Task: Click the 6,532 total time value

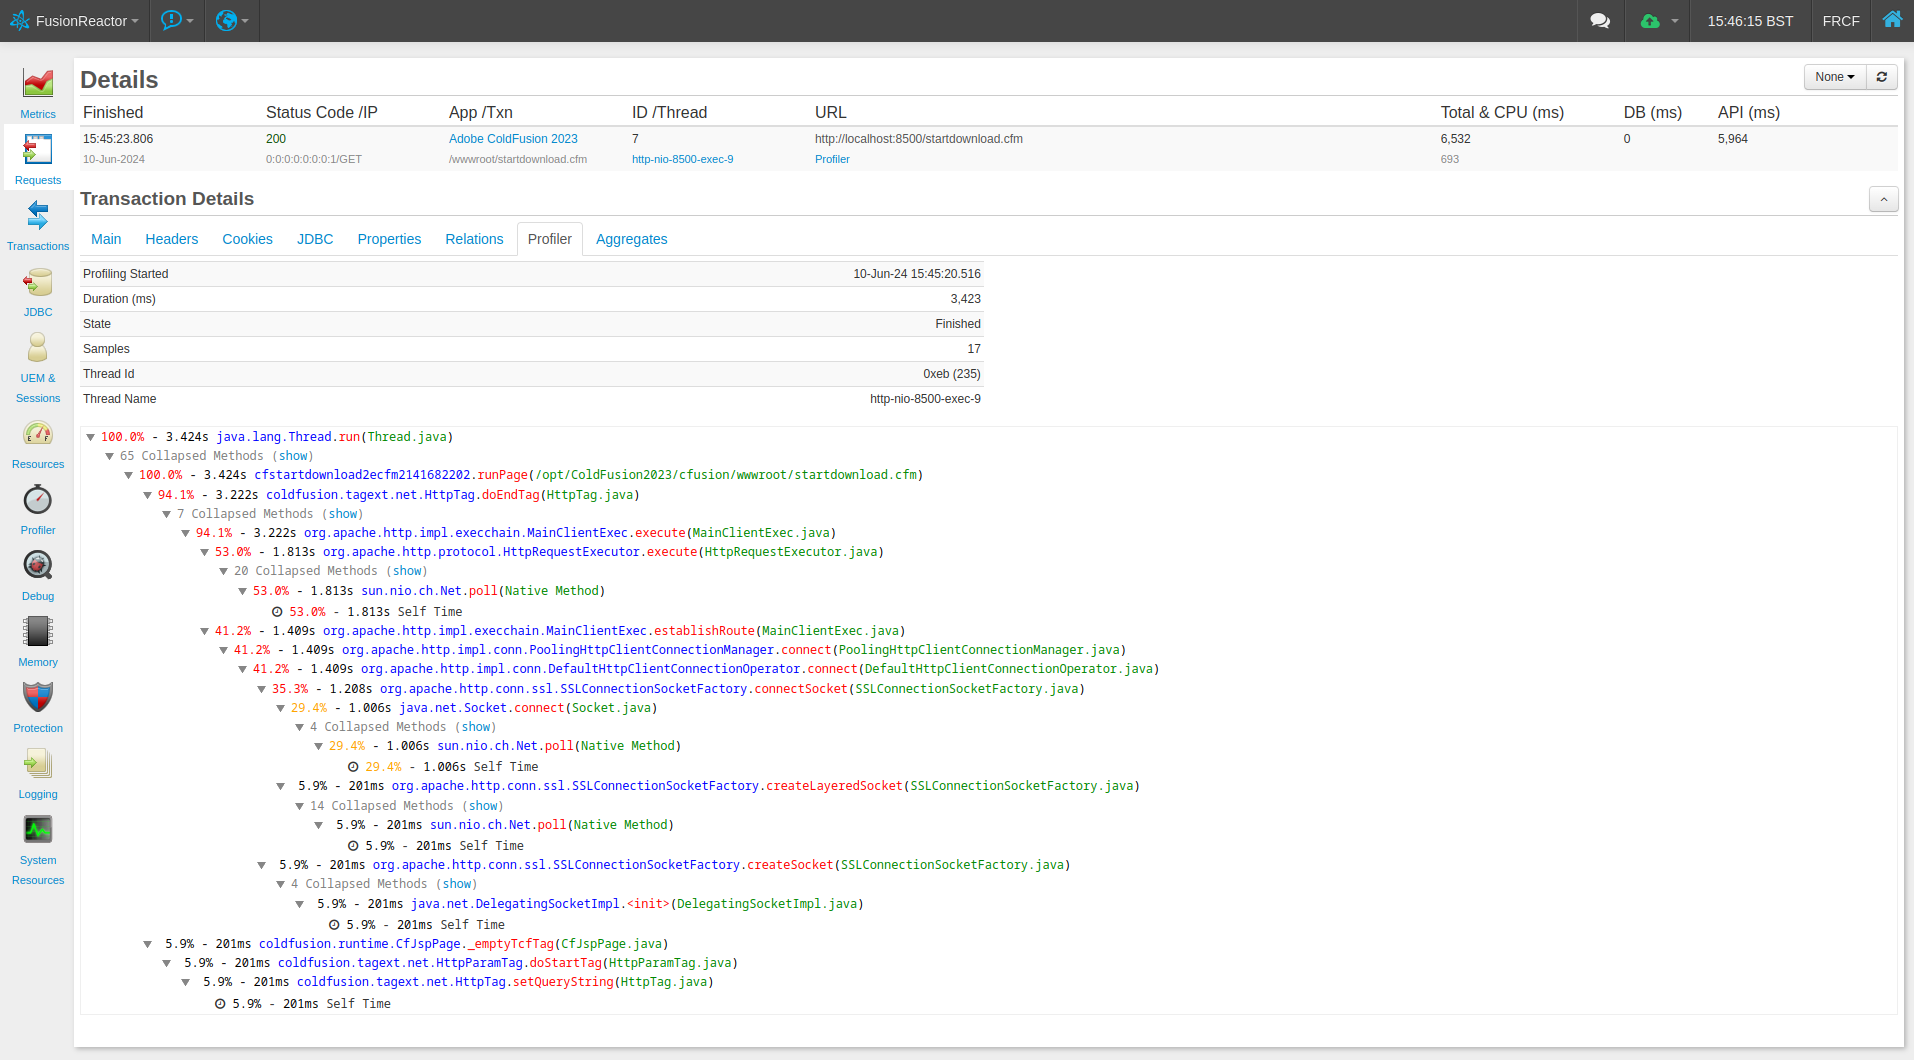Action: click(x=1456, y=139)
